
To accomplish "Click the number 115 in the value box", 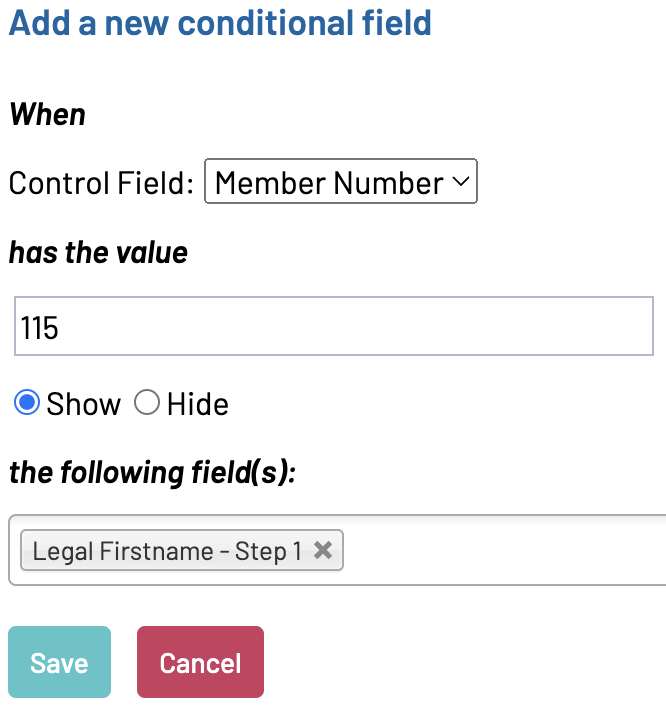I will (x=39, y=328).
